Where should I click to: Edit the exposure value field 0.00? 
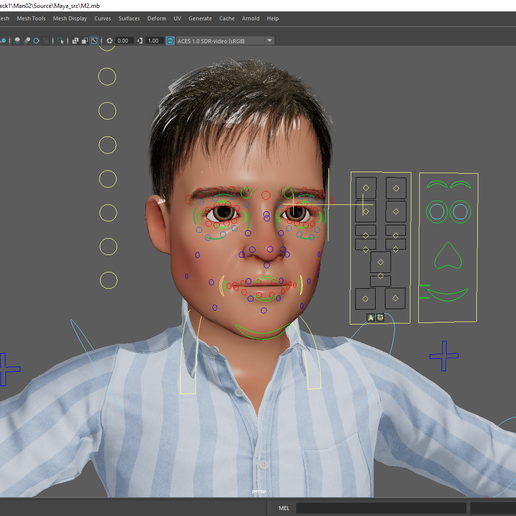124,41
